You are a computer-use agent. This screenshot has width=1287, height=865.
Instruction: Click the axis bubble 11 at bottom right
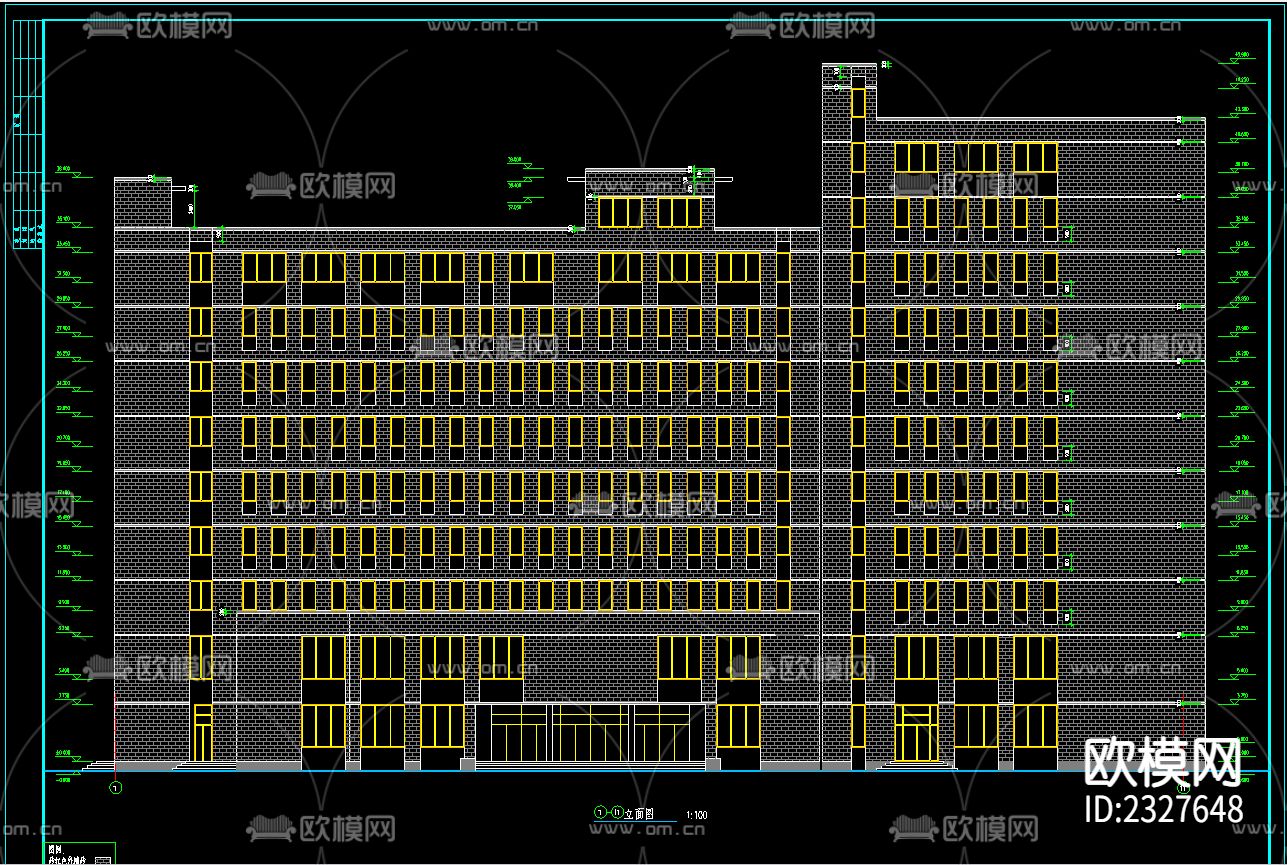[1184, 788]
